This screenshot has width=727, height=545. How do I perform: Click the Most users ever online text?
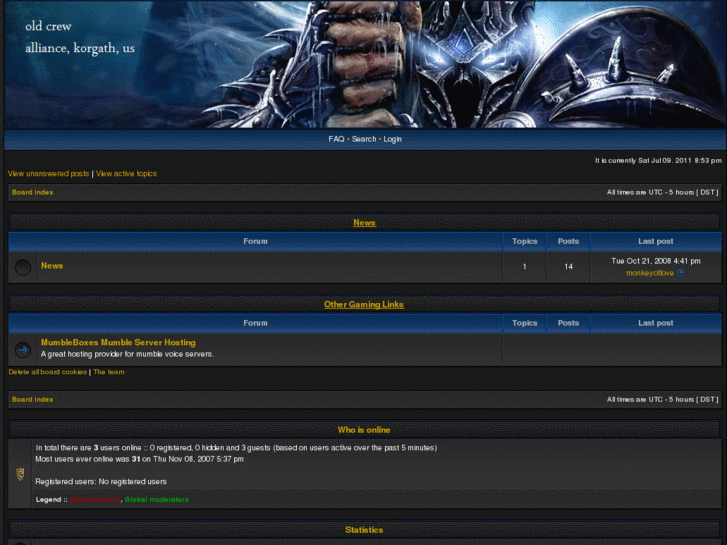click(140, 459)
